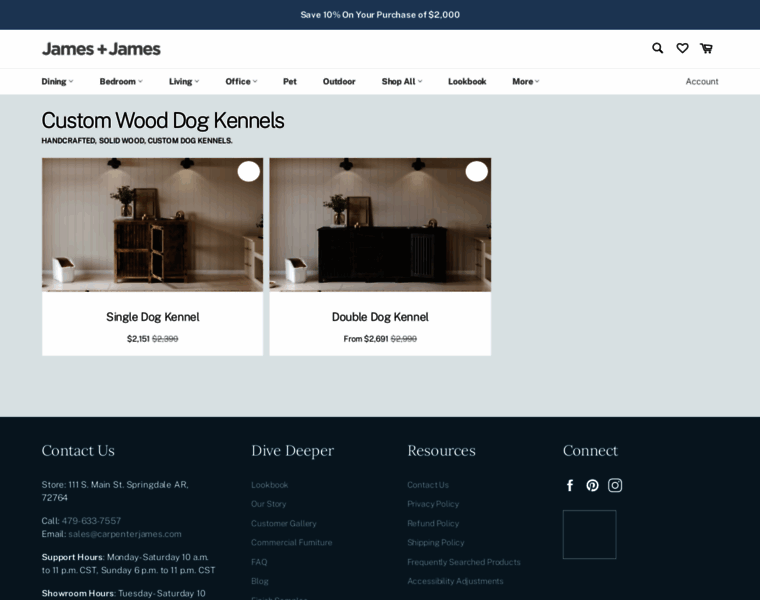
Task: Open the Outdoor menu item
Action: [x=339, y=81]
